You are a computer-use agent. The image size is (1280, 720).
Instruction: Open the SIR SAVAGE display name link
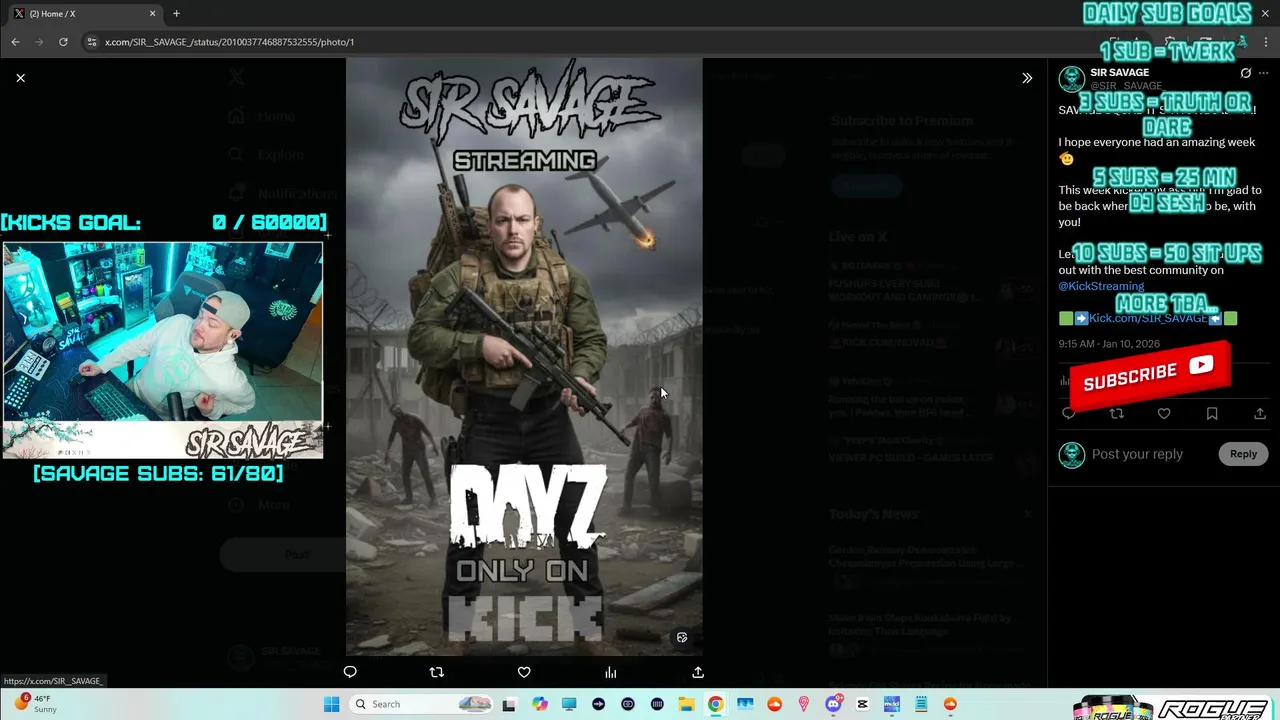coord(1119,73)
